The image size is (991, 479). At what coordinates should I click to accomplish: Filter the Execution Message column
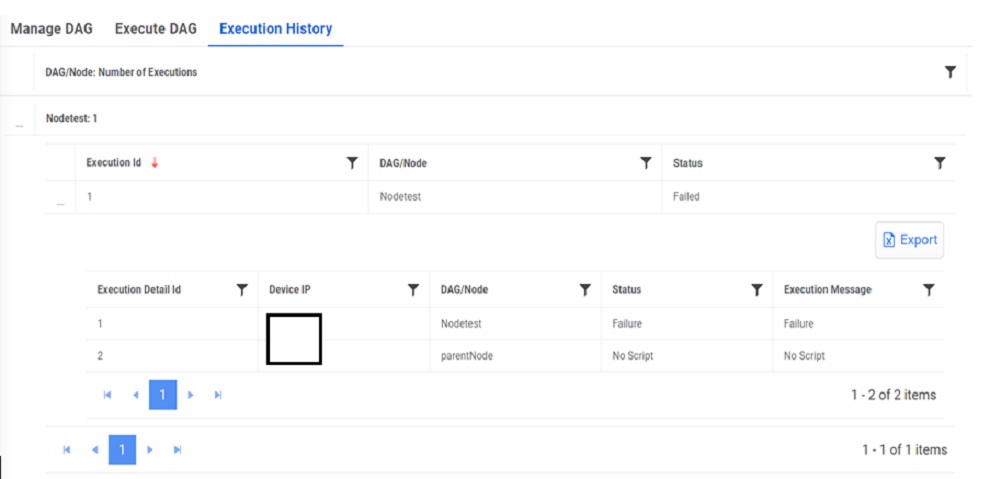pyautogui.click(x=929, y=289)
